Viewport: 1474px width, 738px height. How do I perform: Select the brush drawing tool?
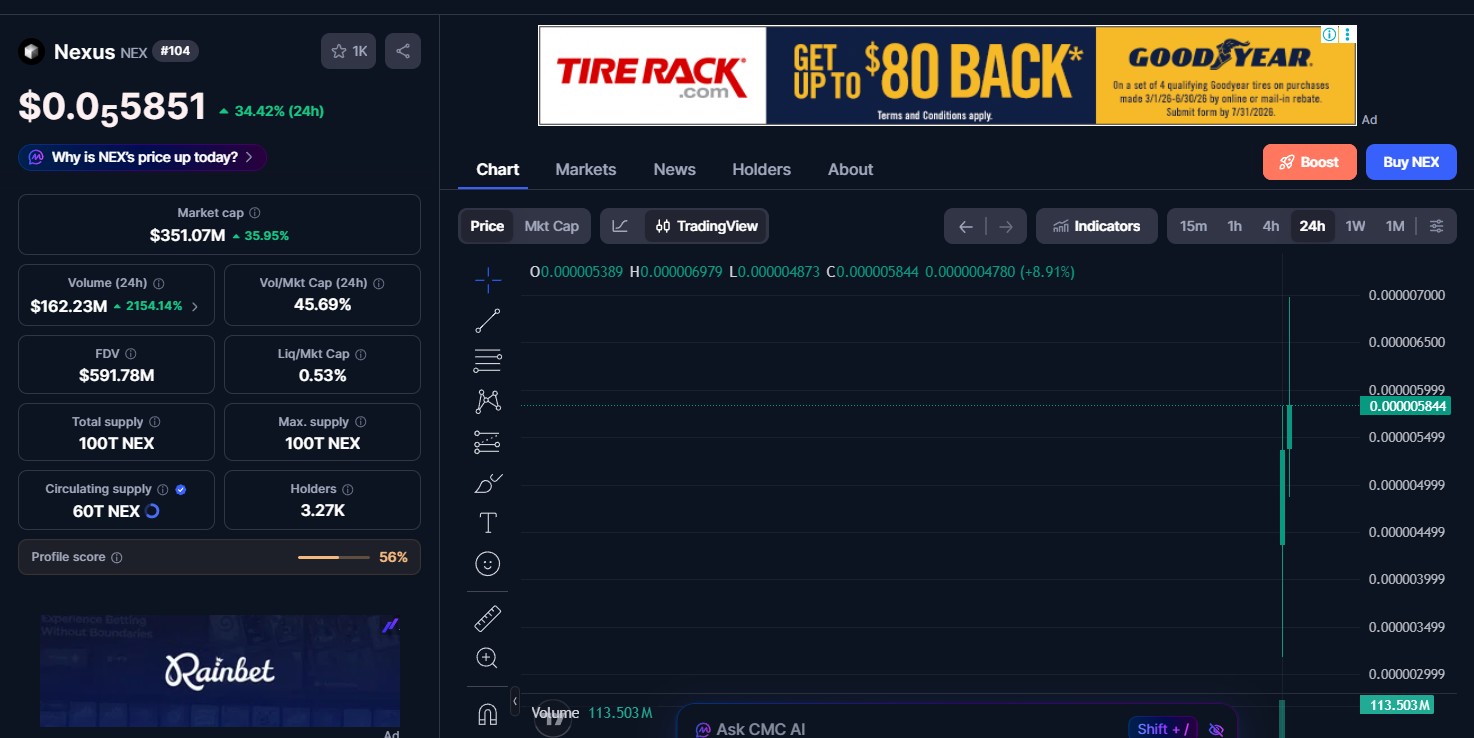[488, 483]
